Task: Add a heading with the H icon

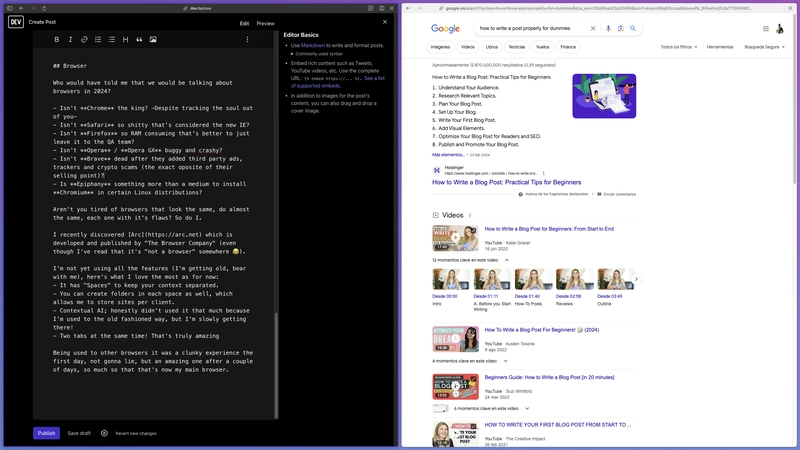Action: tap(125, 40)
